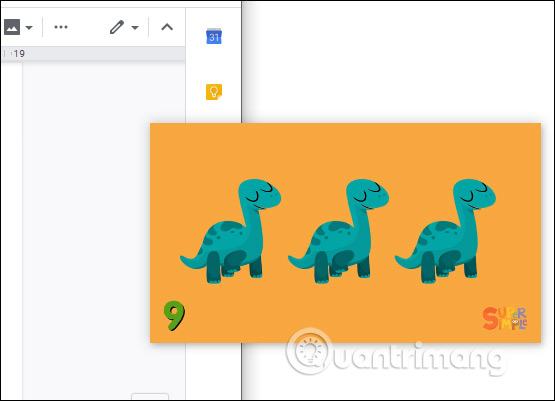555x401 pixels.
Task: Open Google Keep lightbulb icon
Action: (x=214, y=92)
